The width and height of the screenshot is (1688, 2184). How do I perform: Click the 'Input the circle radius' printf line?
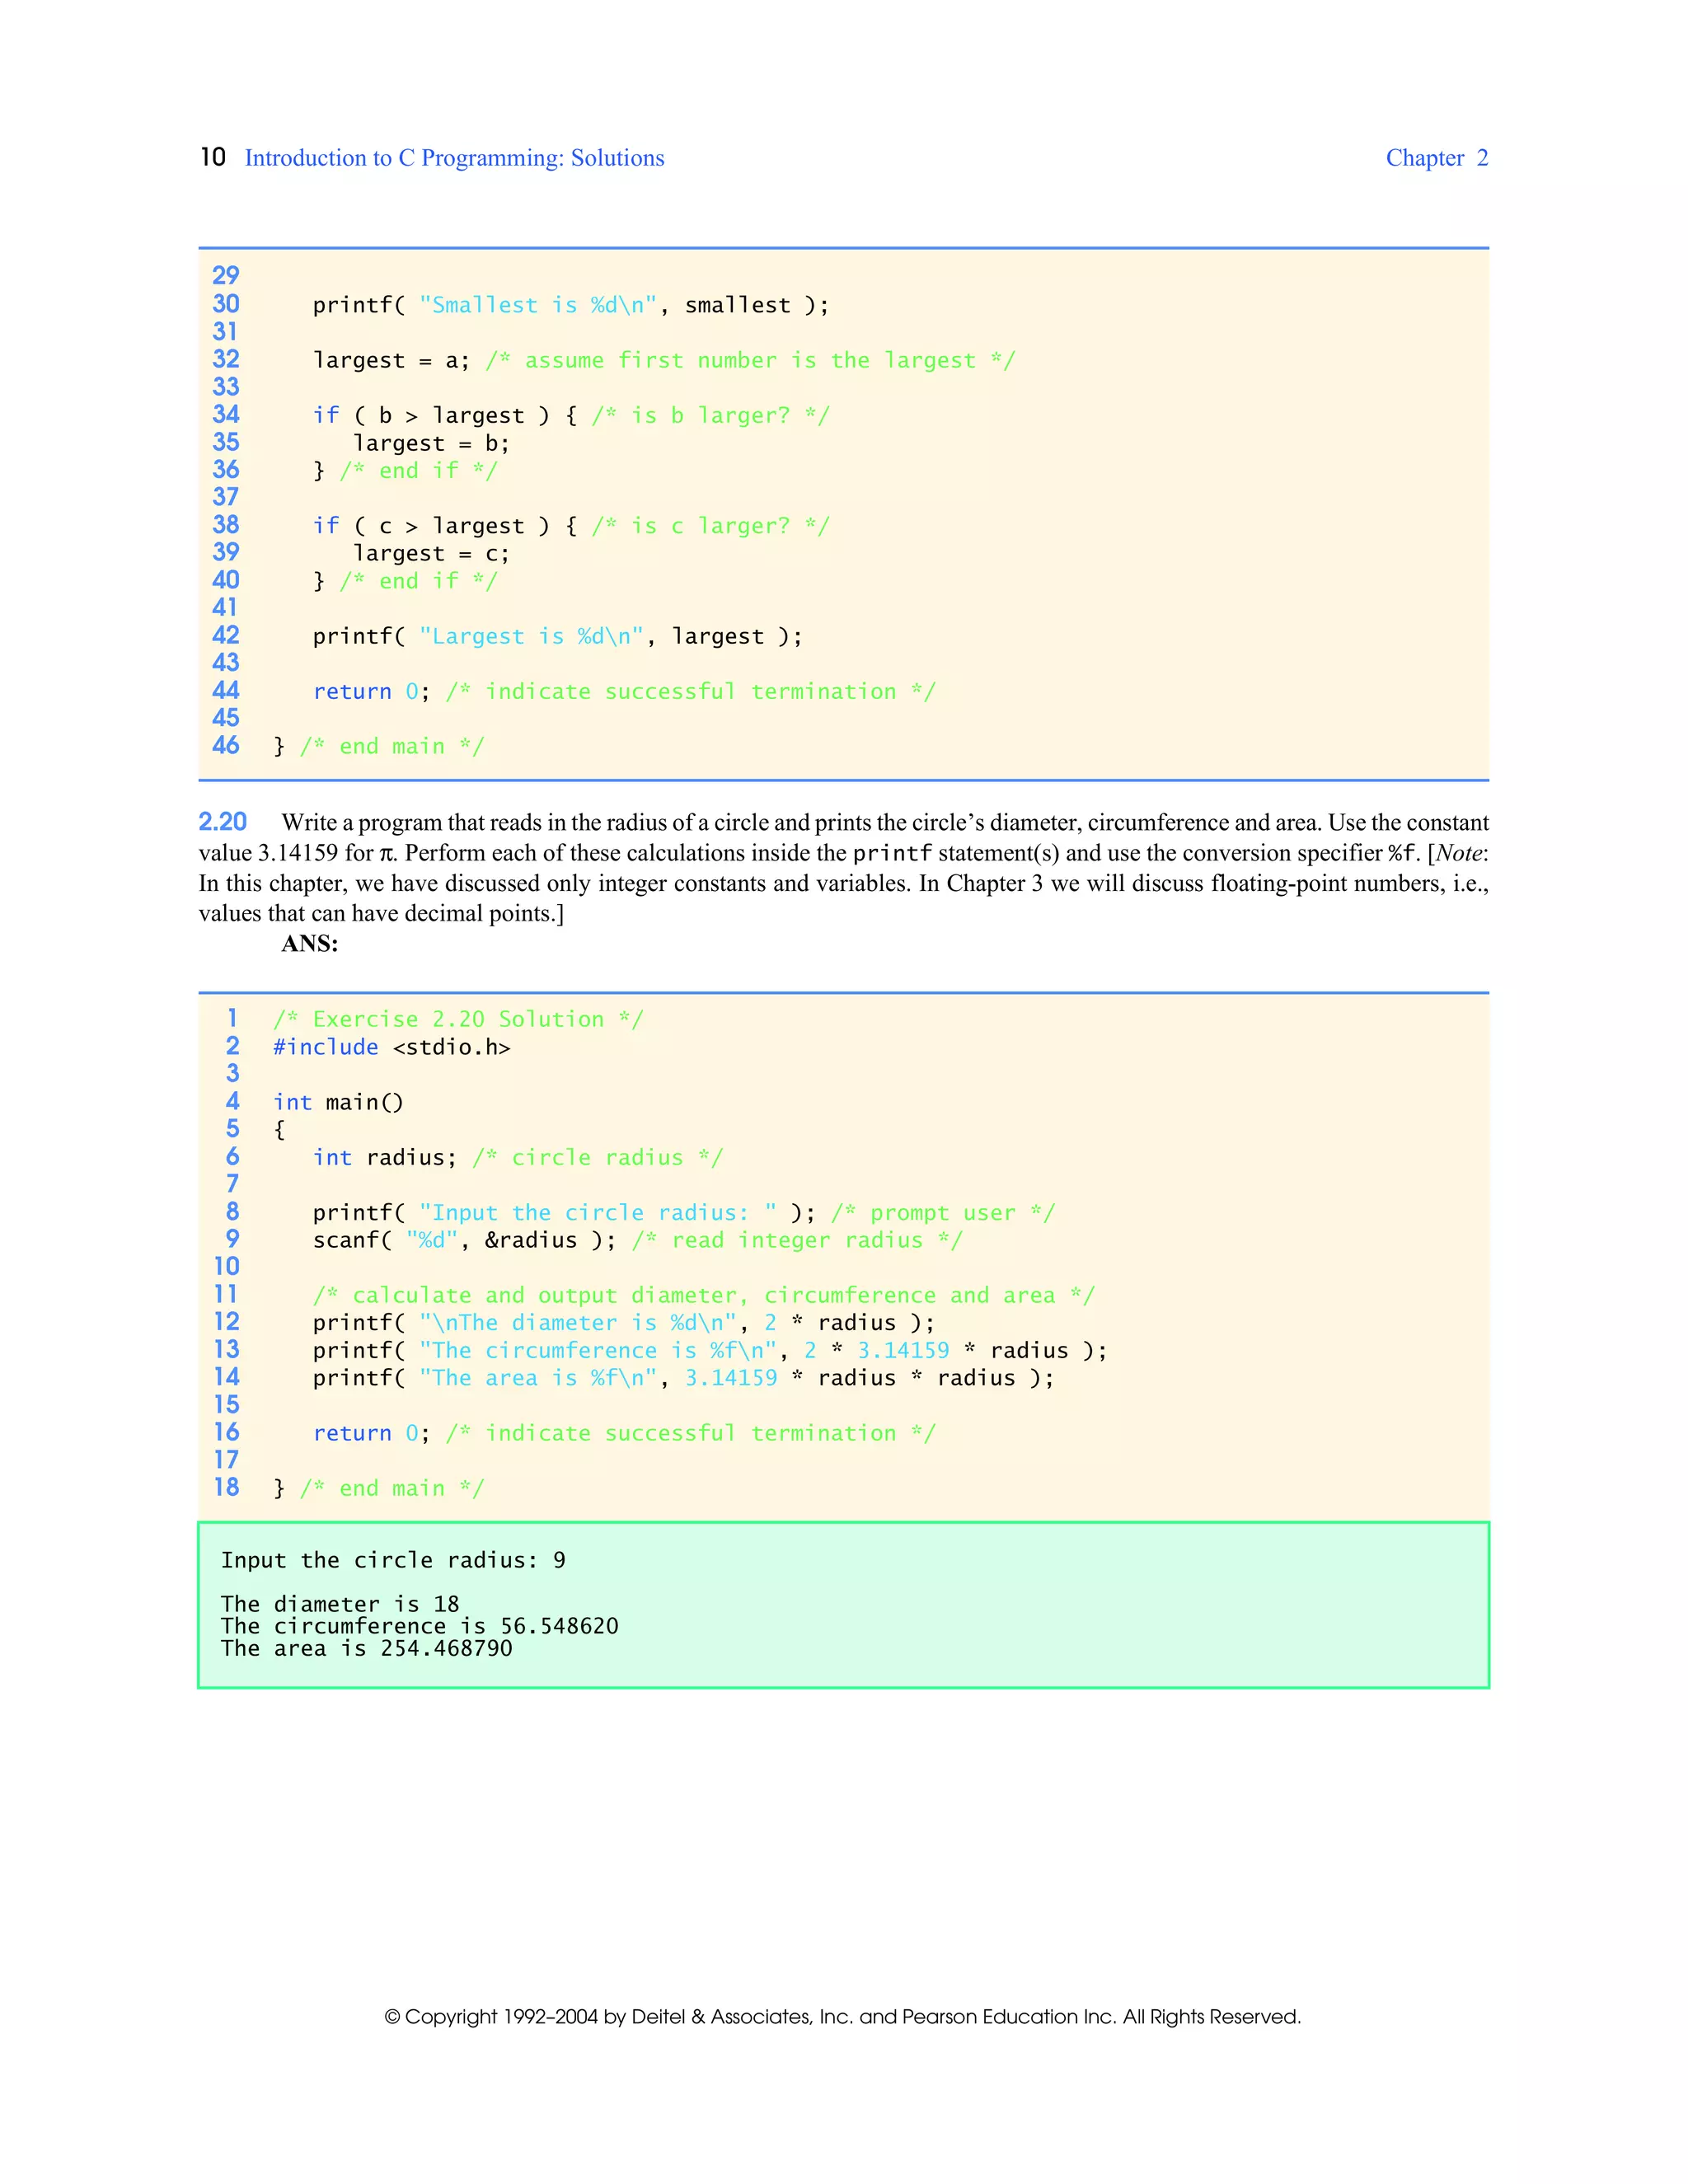coord(684,1212)
